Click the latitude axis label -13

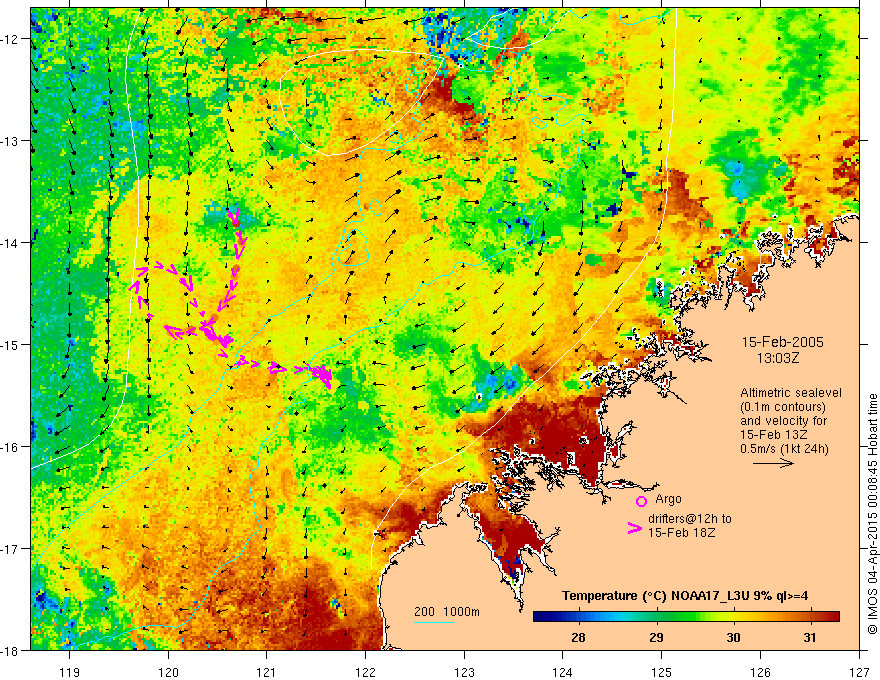pyautogui.click(x=11, y=141)
